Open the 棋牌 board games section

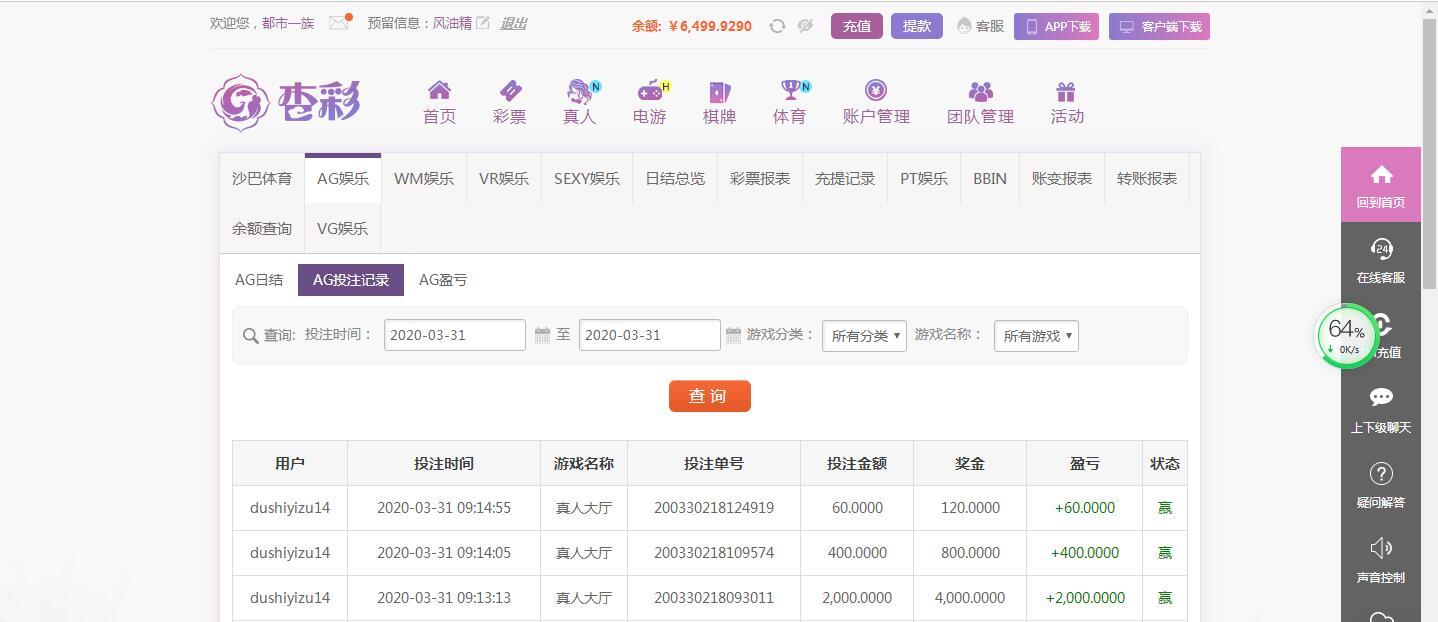(719, 100)
